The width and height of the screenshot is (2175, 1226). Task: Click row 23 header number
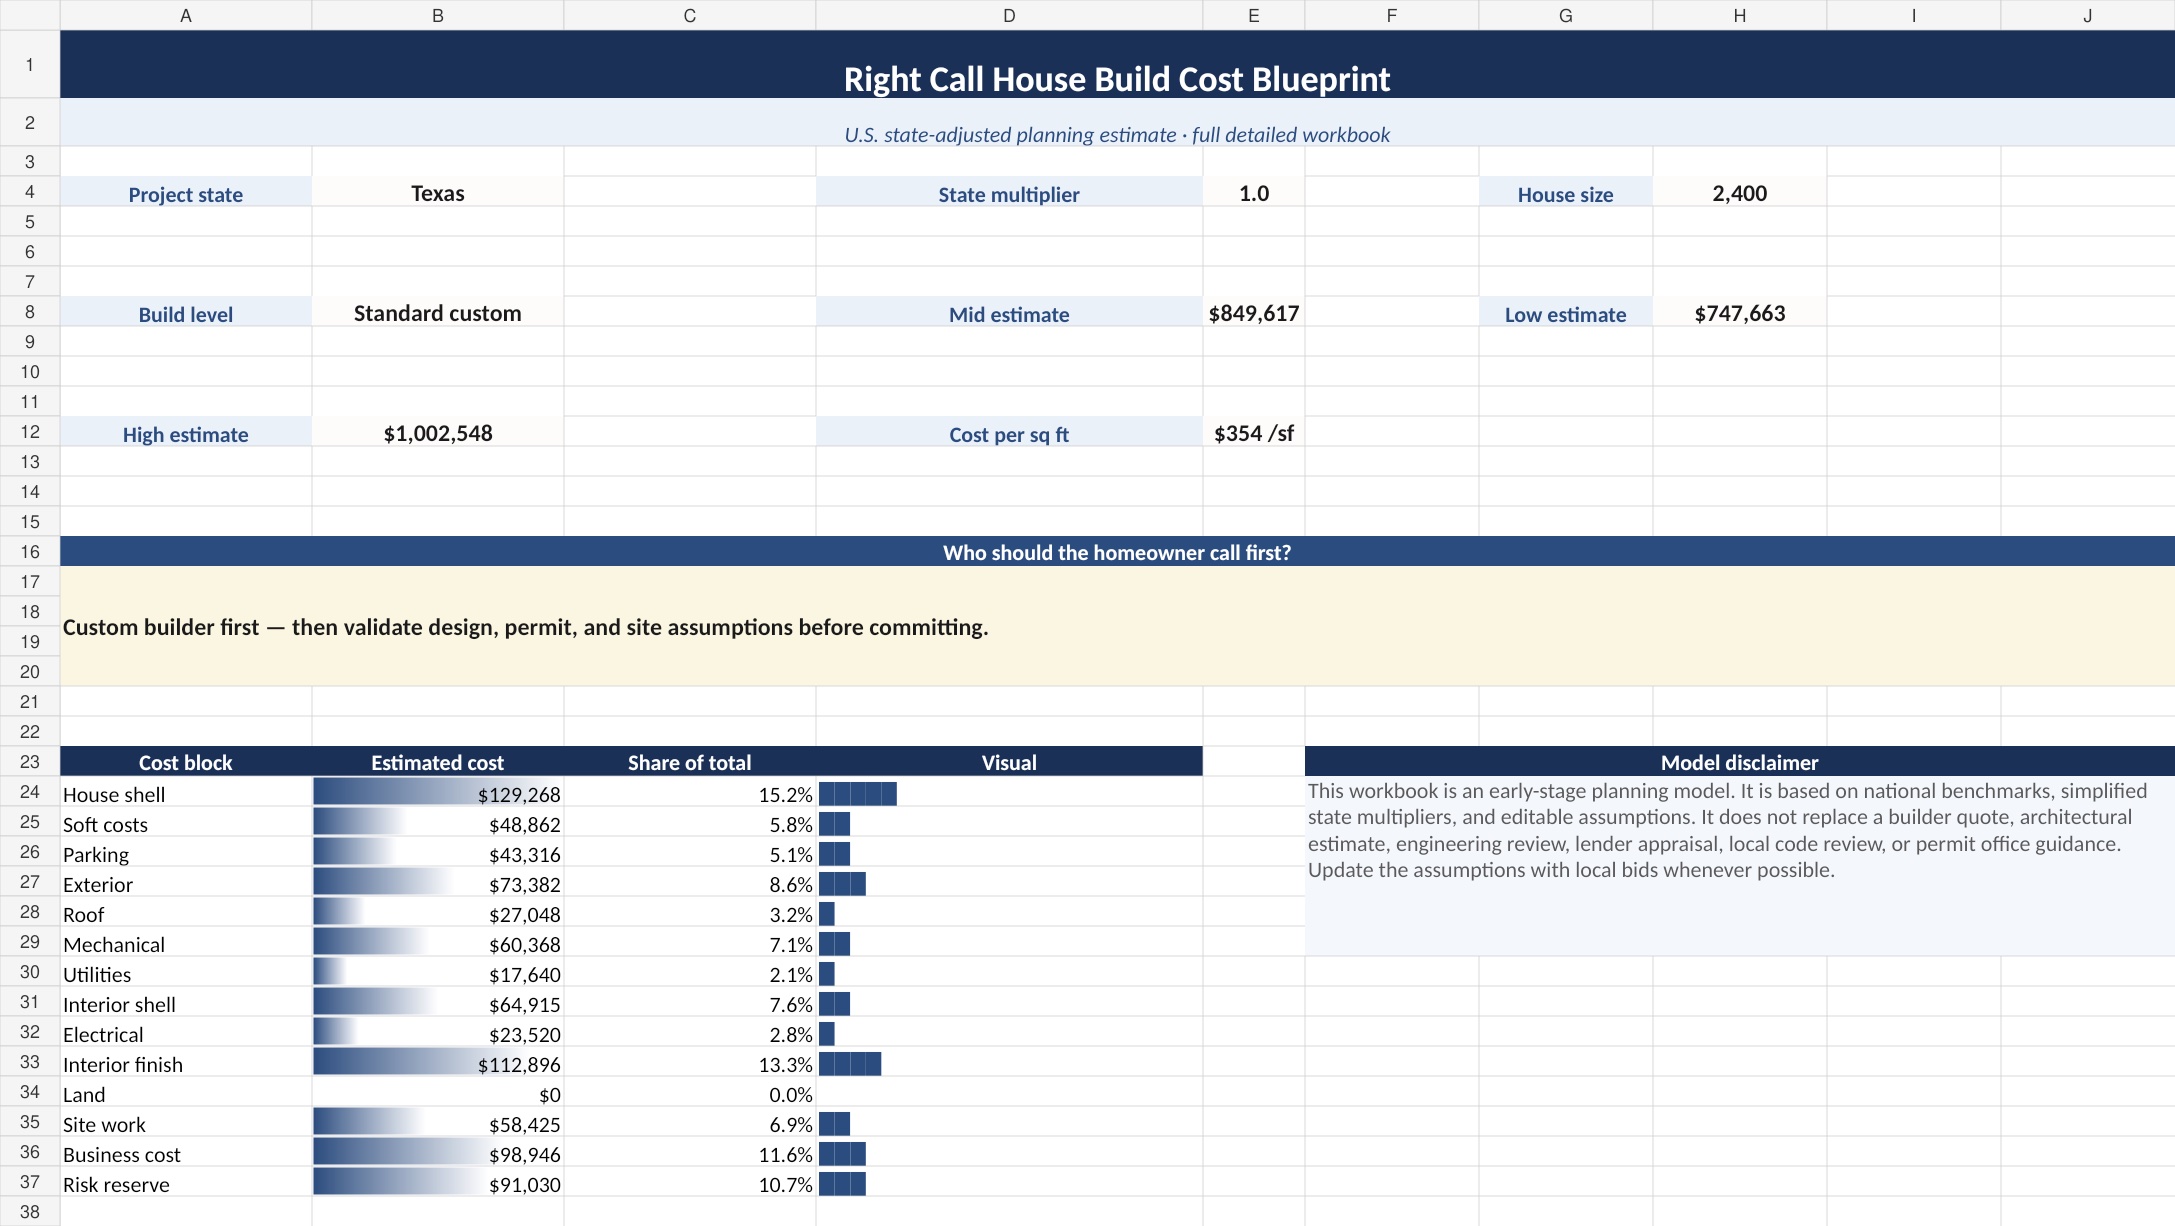[30, 761]
